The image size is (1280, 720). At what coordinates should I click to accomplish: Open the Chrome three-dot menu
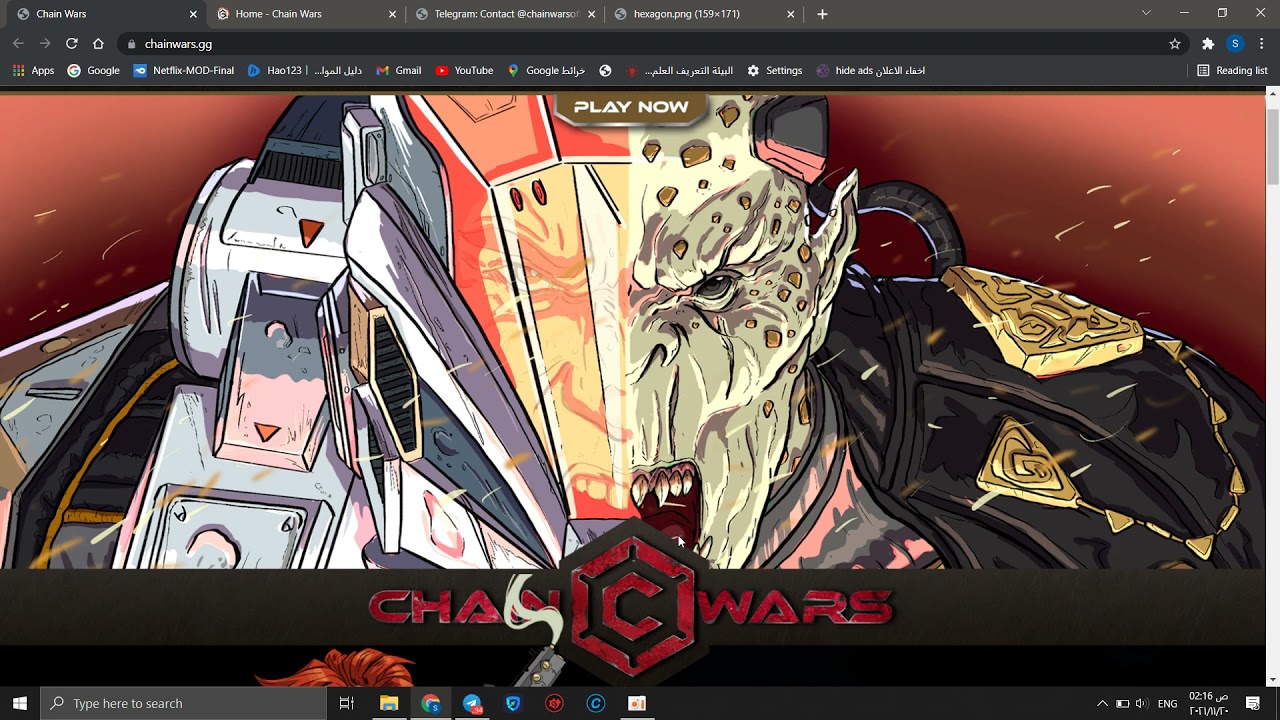1262,44
